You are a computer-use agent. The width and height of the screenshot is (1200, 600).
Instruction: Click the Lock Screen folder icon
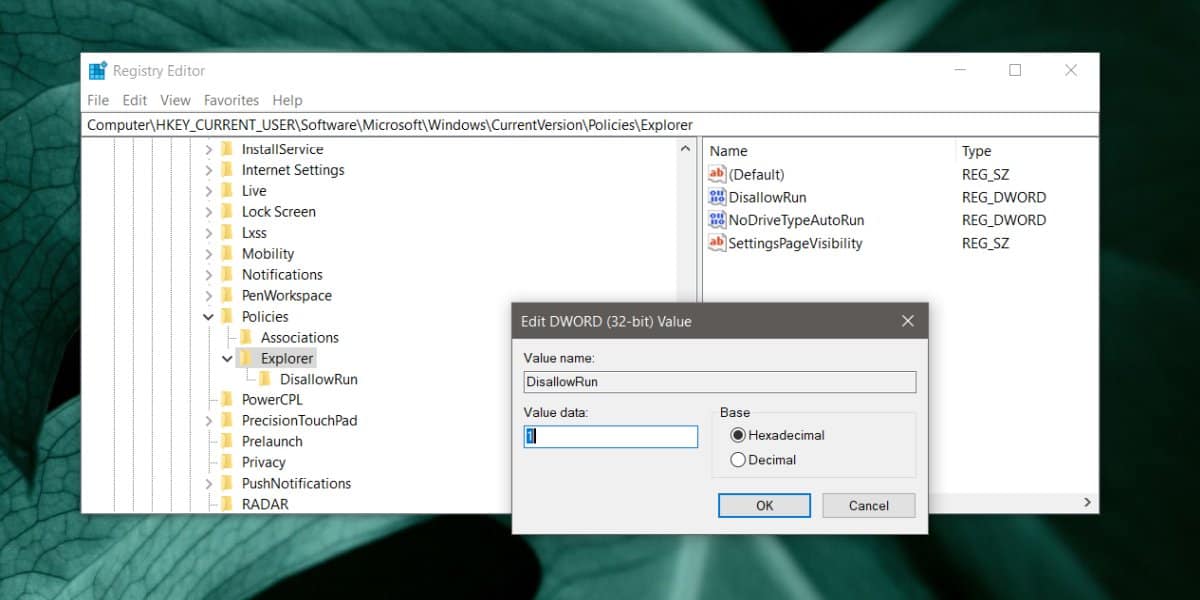click(x=228, y=212)
